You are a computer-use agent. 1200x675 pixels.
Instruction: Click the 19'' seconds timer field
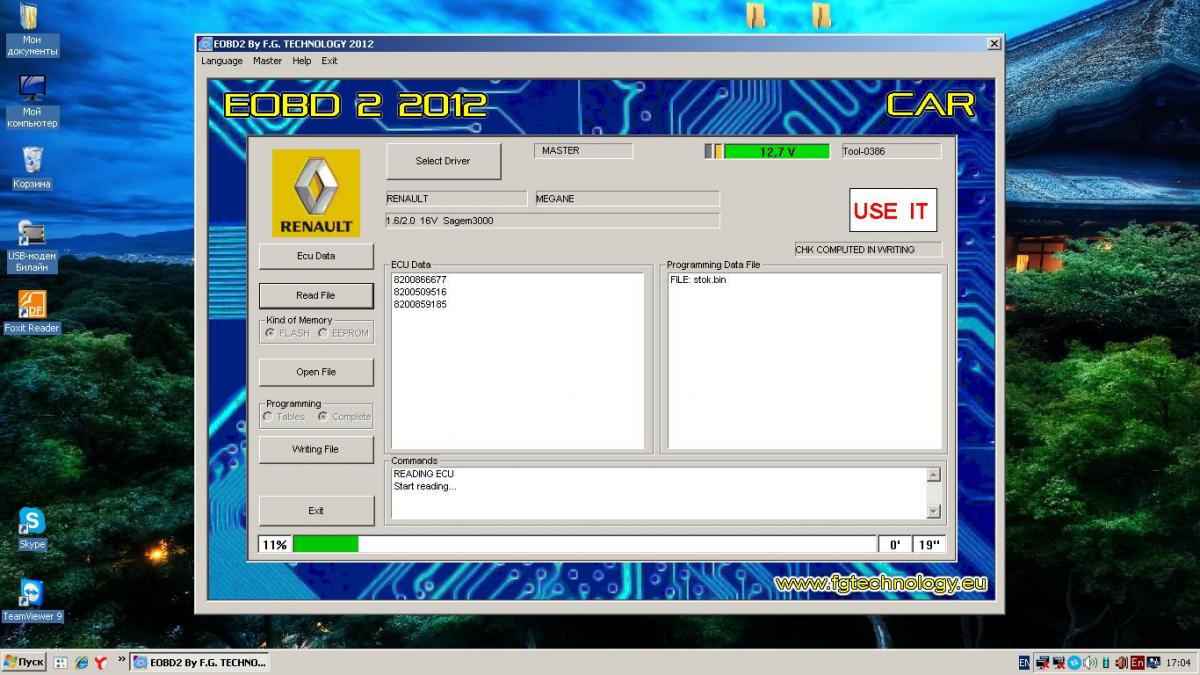point(929,545)
